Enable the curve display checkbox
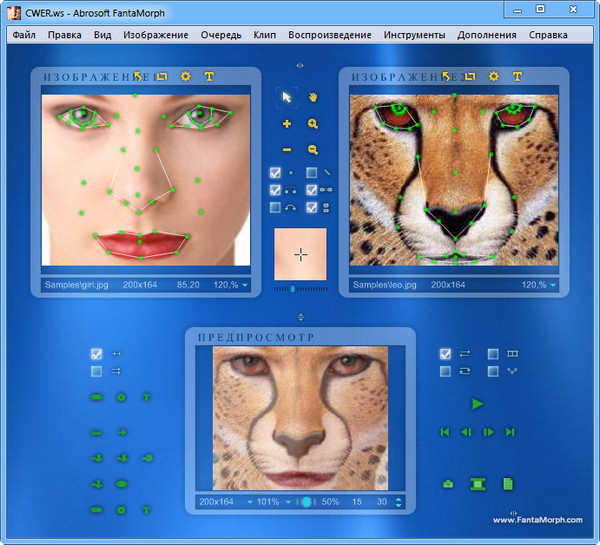The image size is (600, 545). 275,207
